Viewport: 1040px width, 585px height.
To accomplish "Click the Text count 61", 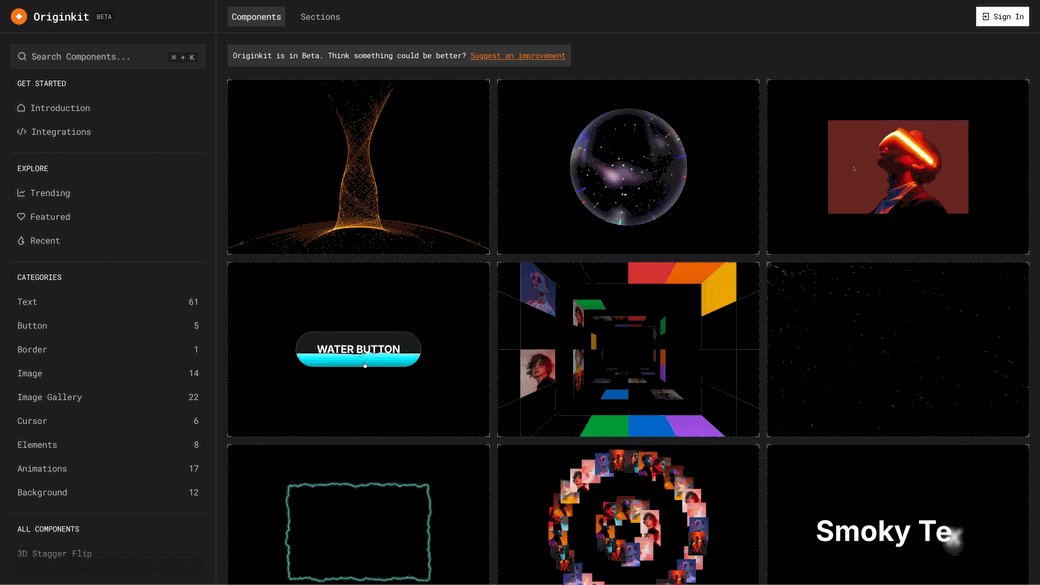I will point(193,301).
